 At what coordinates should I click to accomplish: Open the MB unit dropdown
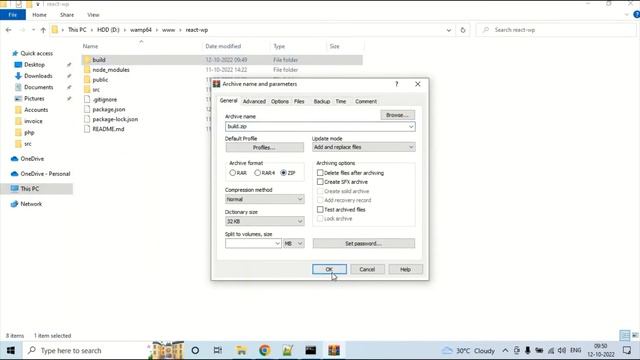(293, 243)
